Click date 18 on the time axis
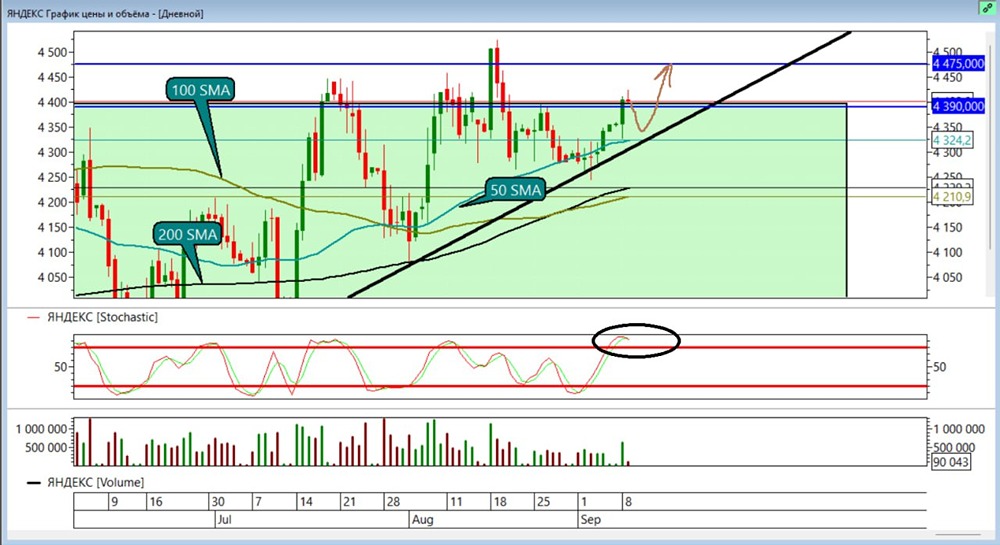 tap(500, 502)
